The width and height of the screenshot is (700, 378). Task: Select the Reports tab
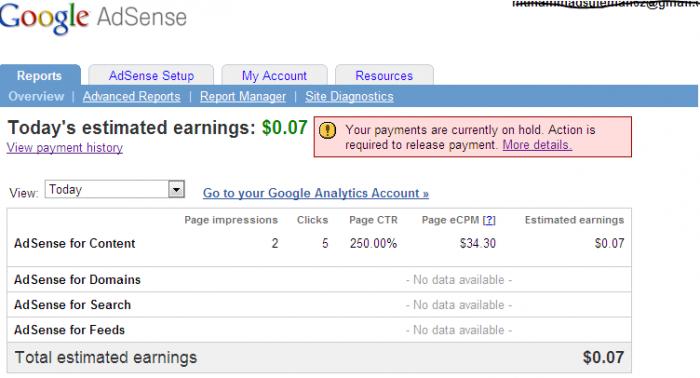[39, 75]
